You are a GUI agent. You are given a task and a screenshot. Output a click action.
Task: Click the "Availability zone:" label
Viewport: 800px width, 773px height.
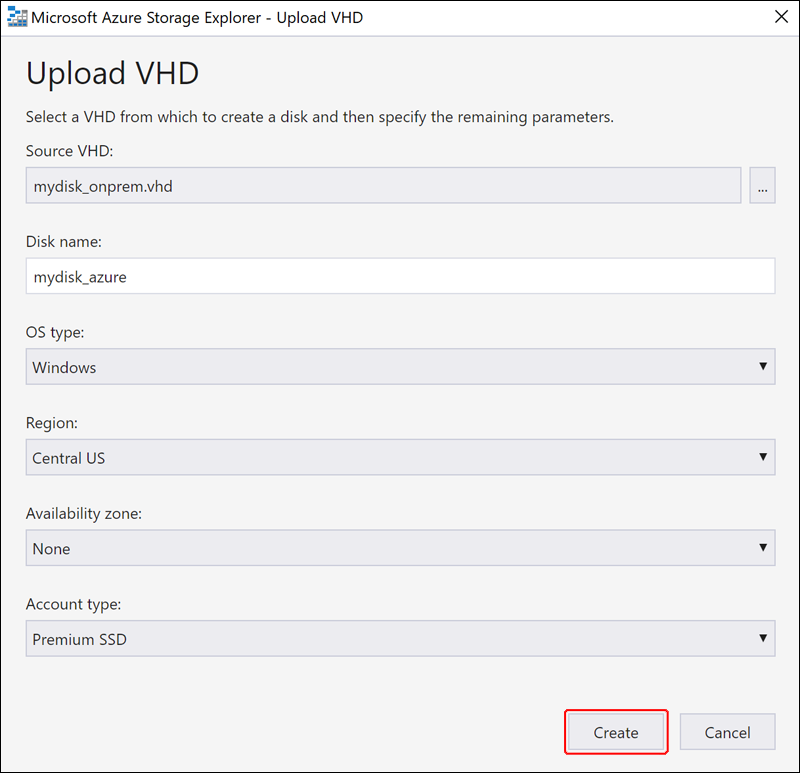point(84,514)
